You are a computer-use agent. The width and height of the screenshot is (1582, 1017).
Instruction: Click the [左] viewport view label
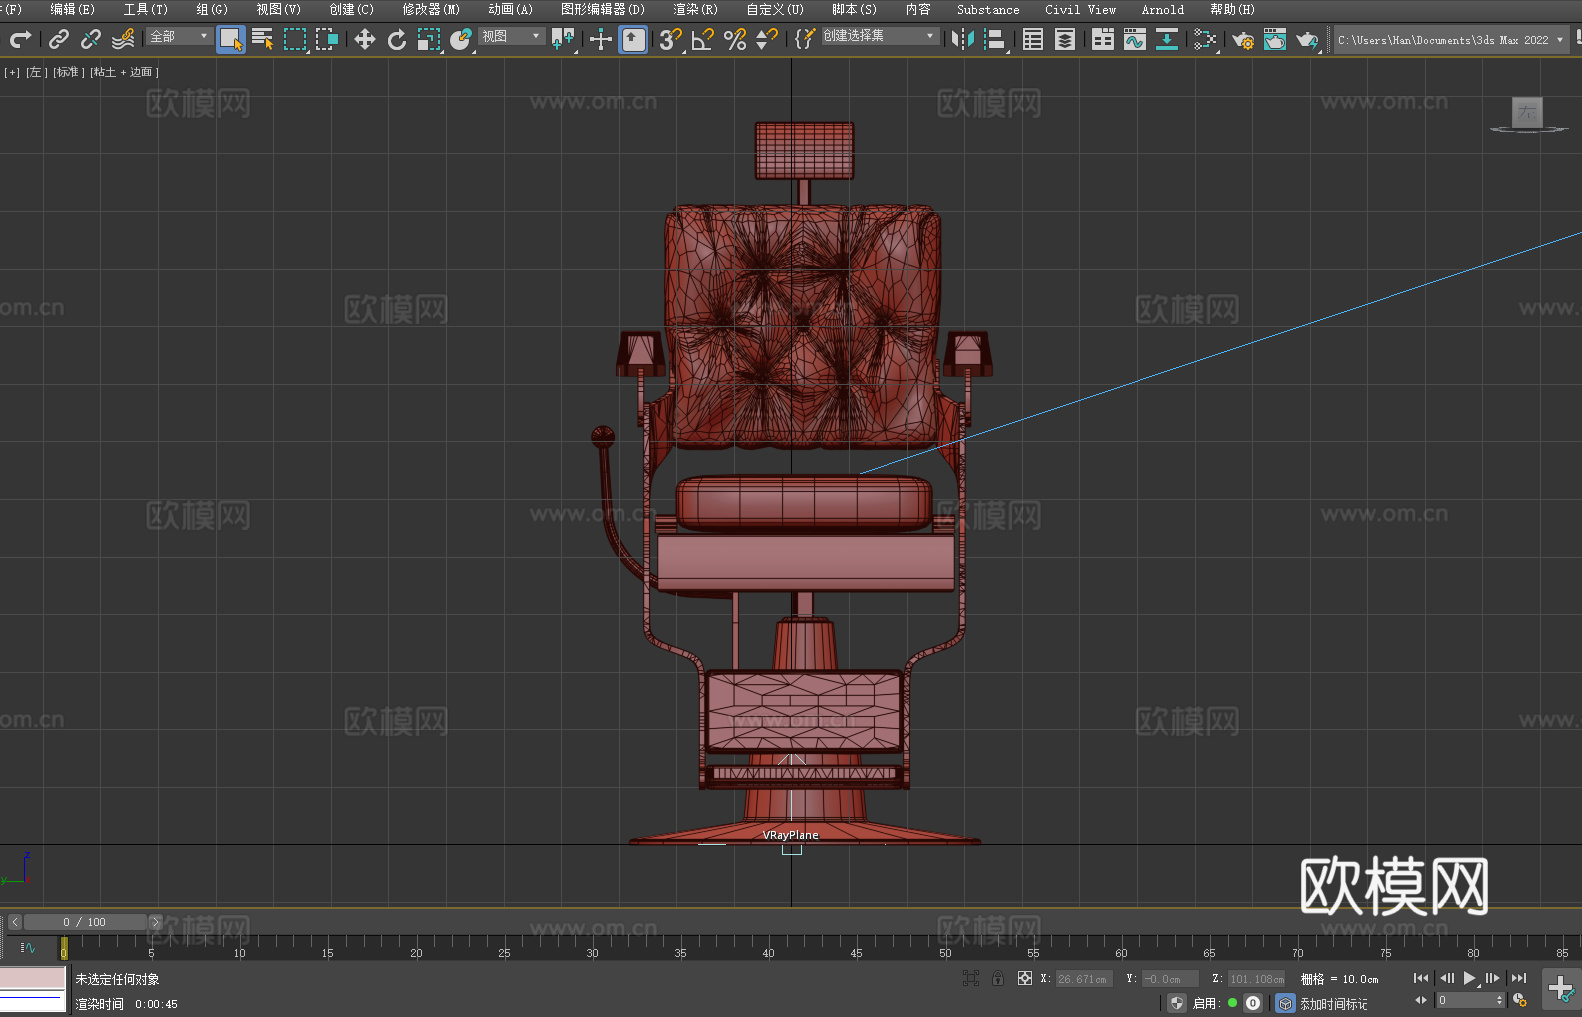[36, 72]
